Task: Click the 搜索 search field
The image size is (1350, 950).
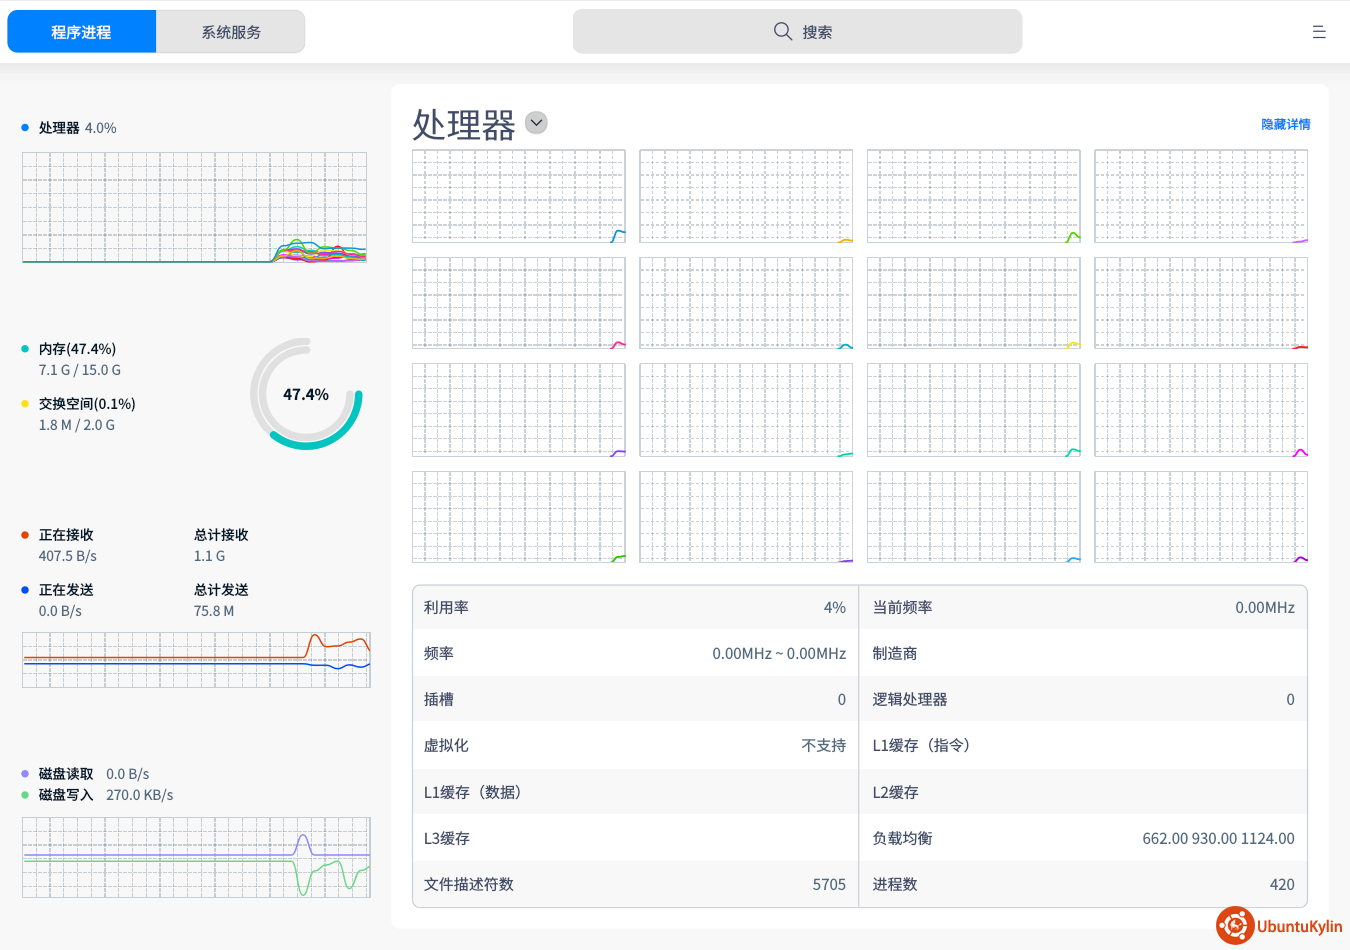Action: point(797,32)
